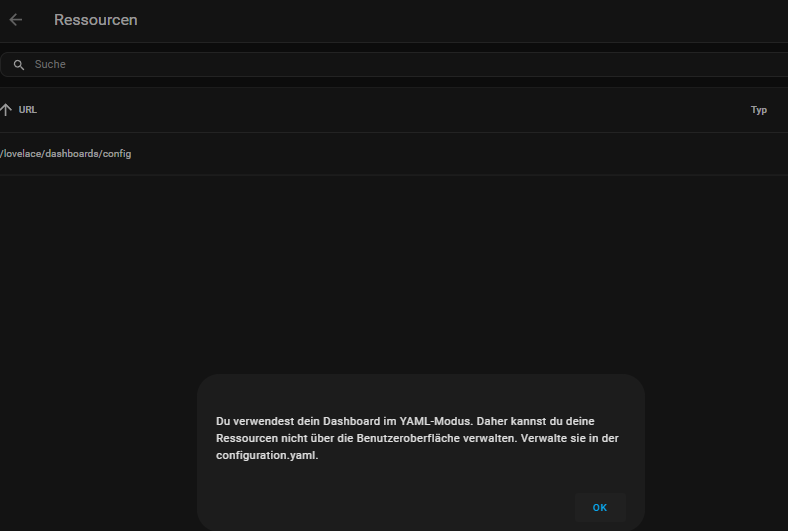Click the word Du starting the dialog message
This screenshot has height=531, width=788.
coord(223,421)
